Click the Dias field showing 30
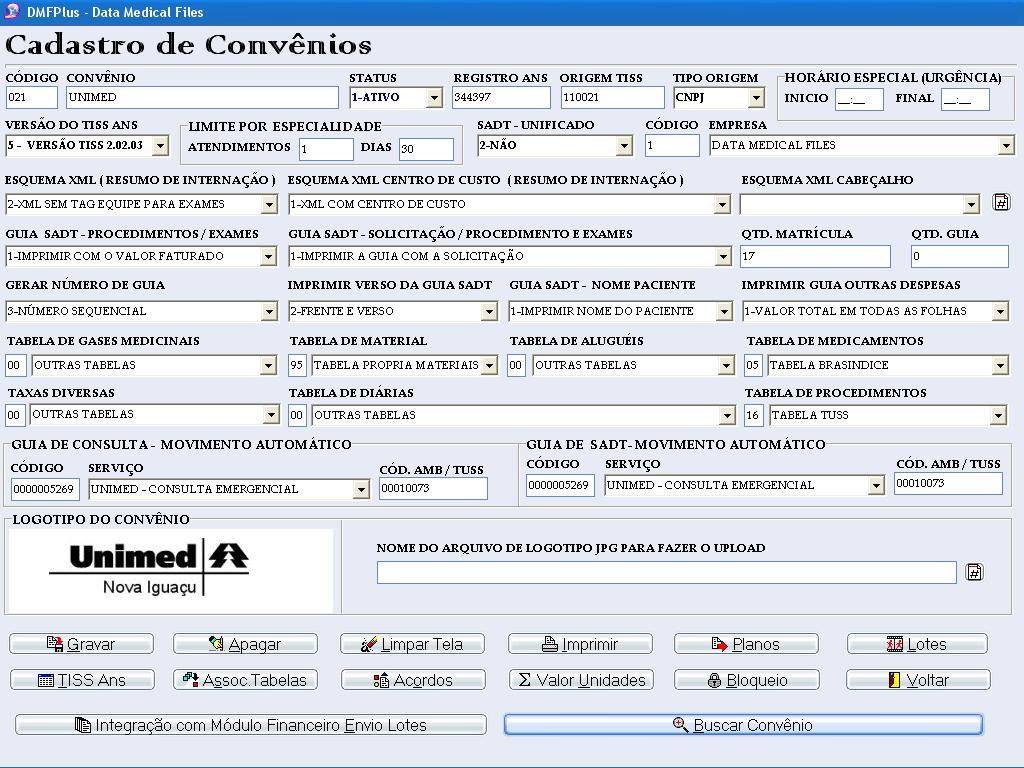Screen dimensions: 1024x768 pyautogui.click(x=426, y=149)
